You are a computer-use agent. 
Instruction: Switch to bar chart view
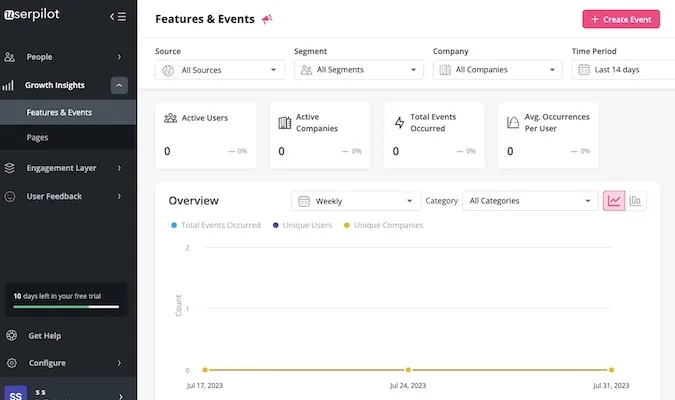coord(635,201)
